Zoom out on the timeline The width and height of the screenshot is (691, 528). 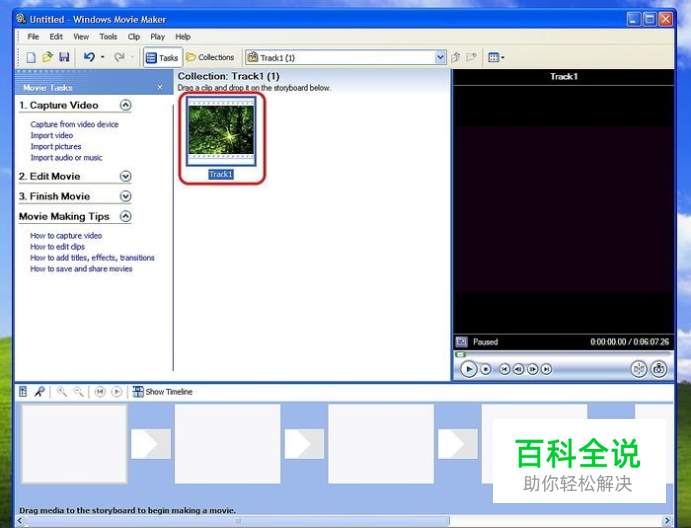(x=78, y=391)
